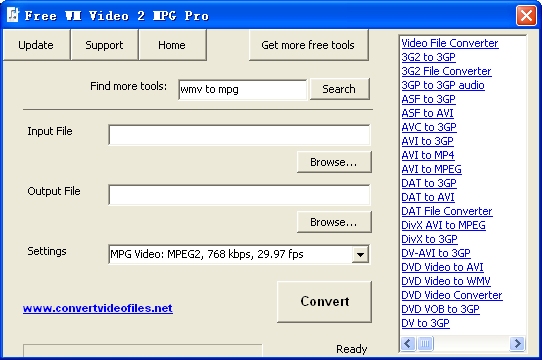This screenshot has height=360, width=542.
Task: Open the DVD Video Converter link
Action: (452, 295)
